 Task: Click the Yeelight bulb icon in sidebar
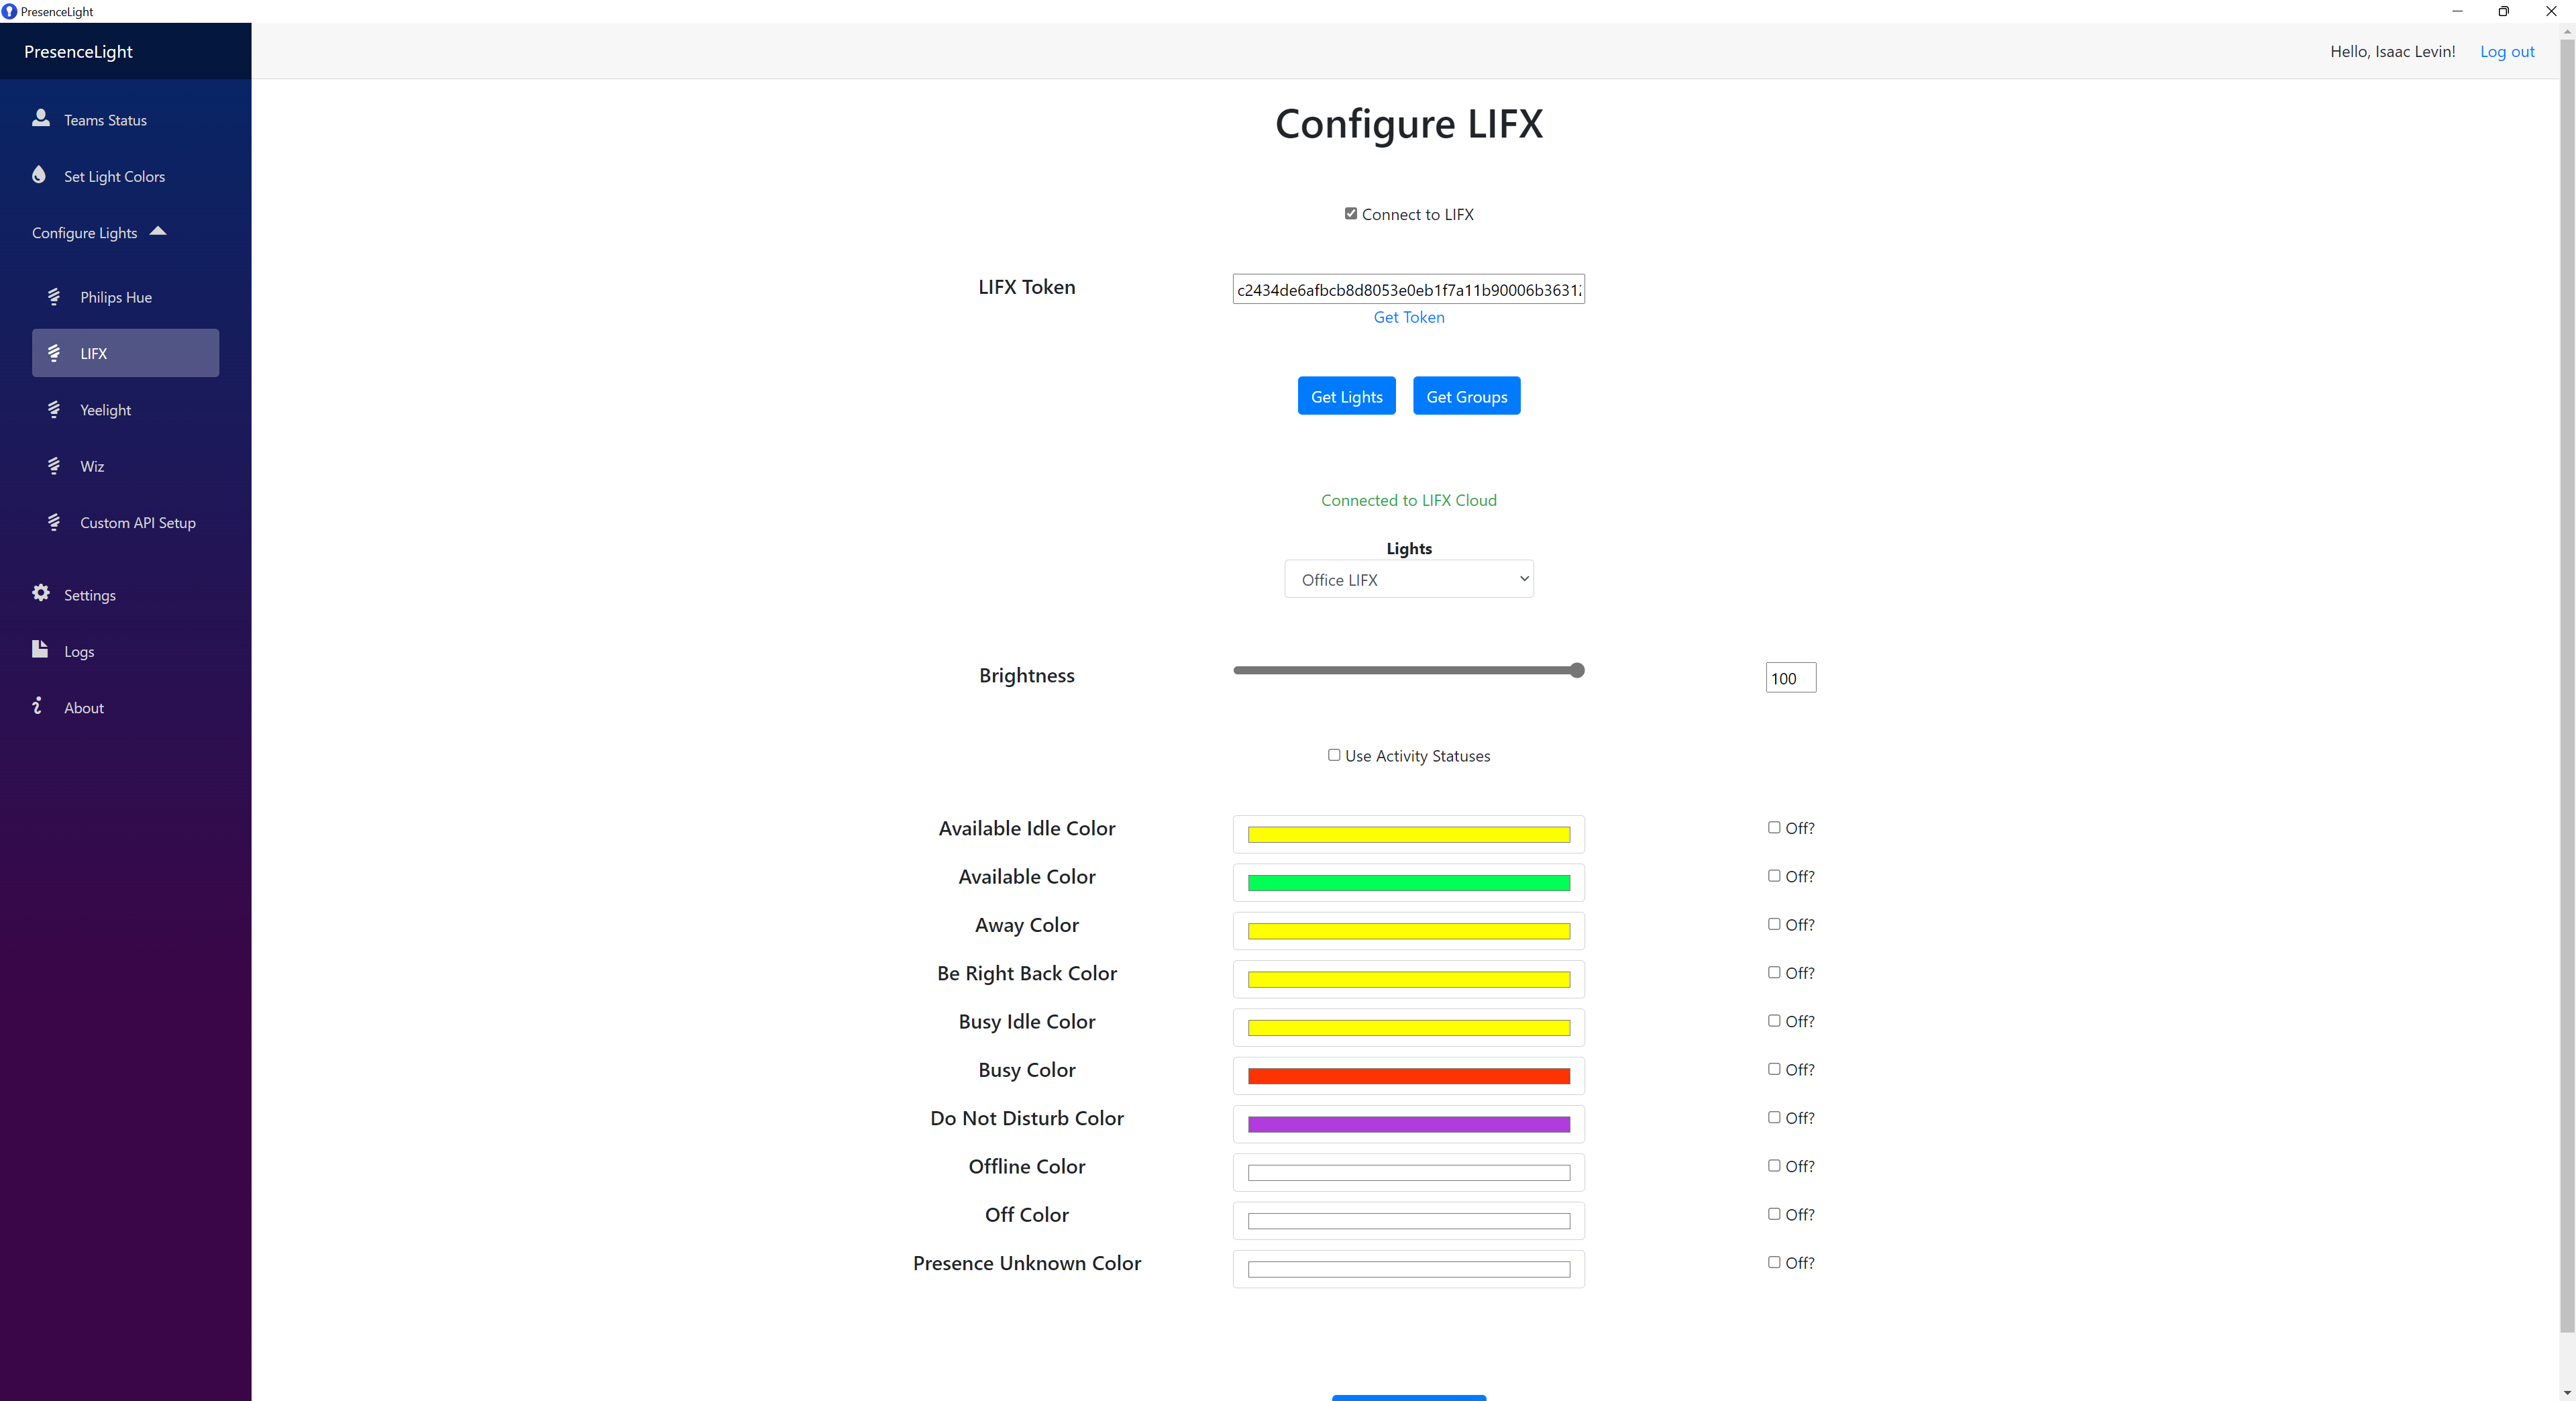pos(54,409)
